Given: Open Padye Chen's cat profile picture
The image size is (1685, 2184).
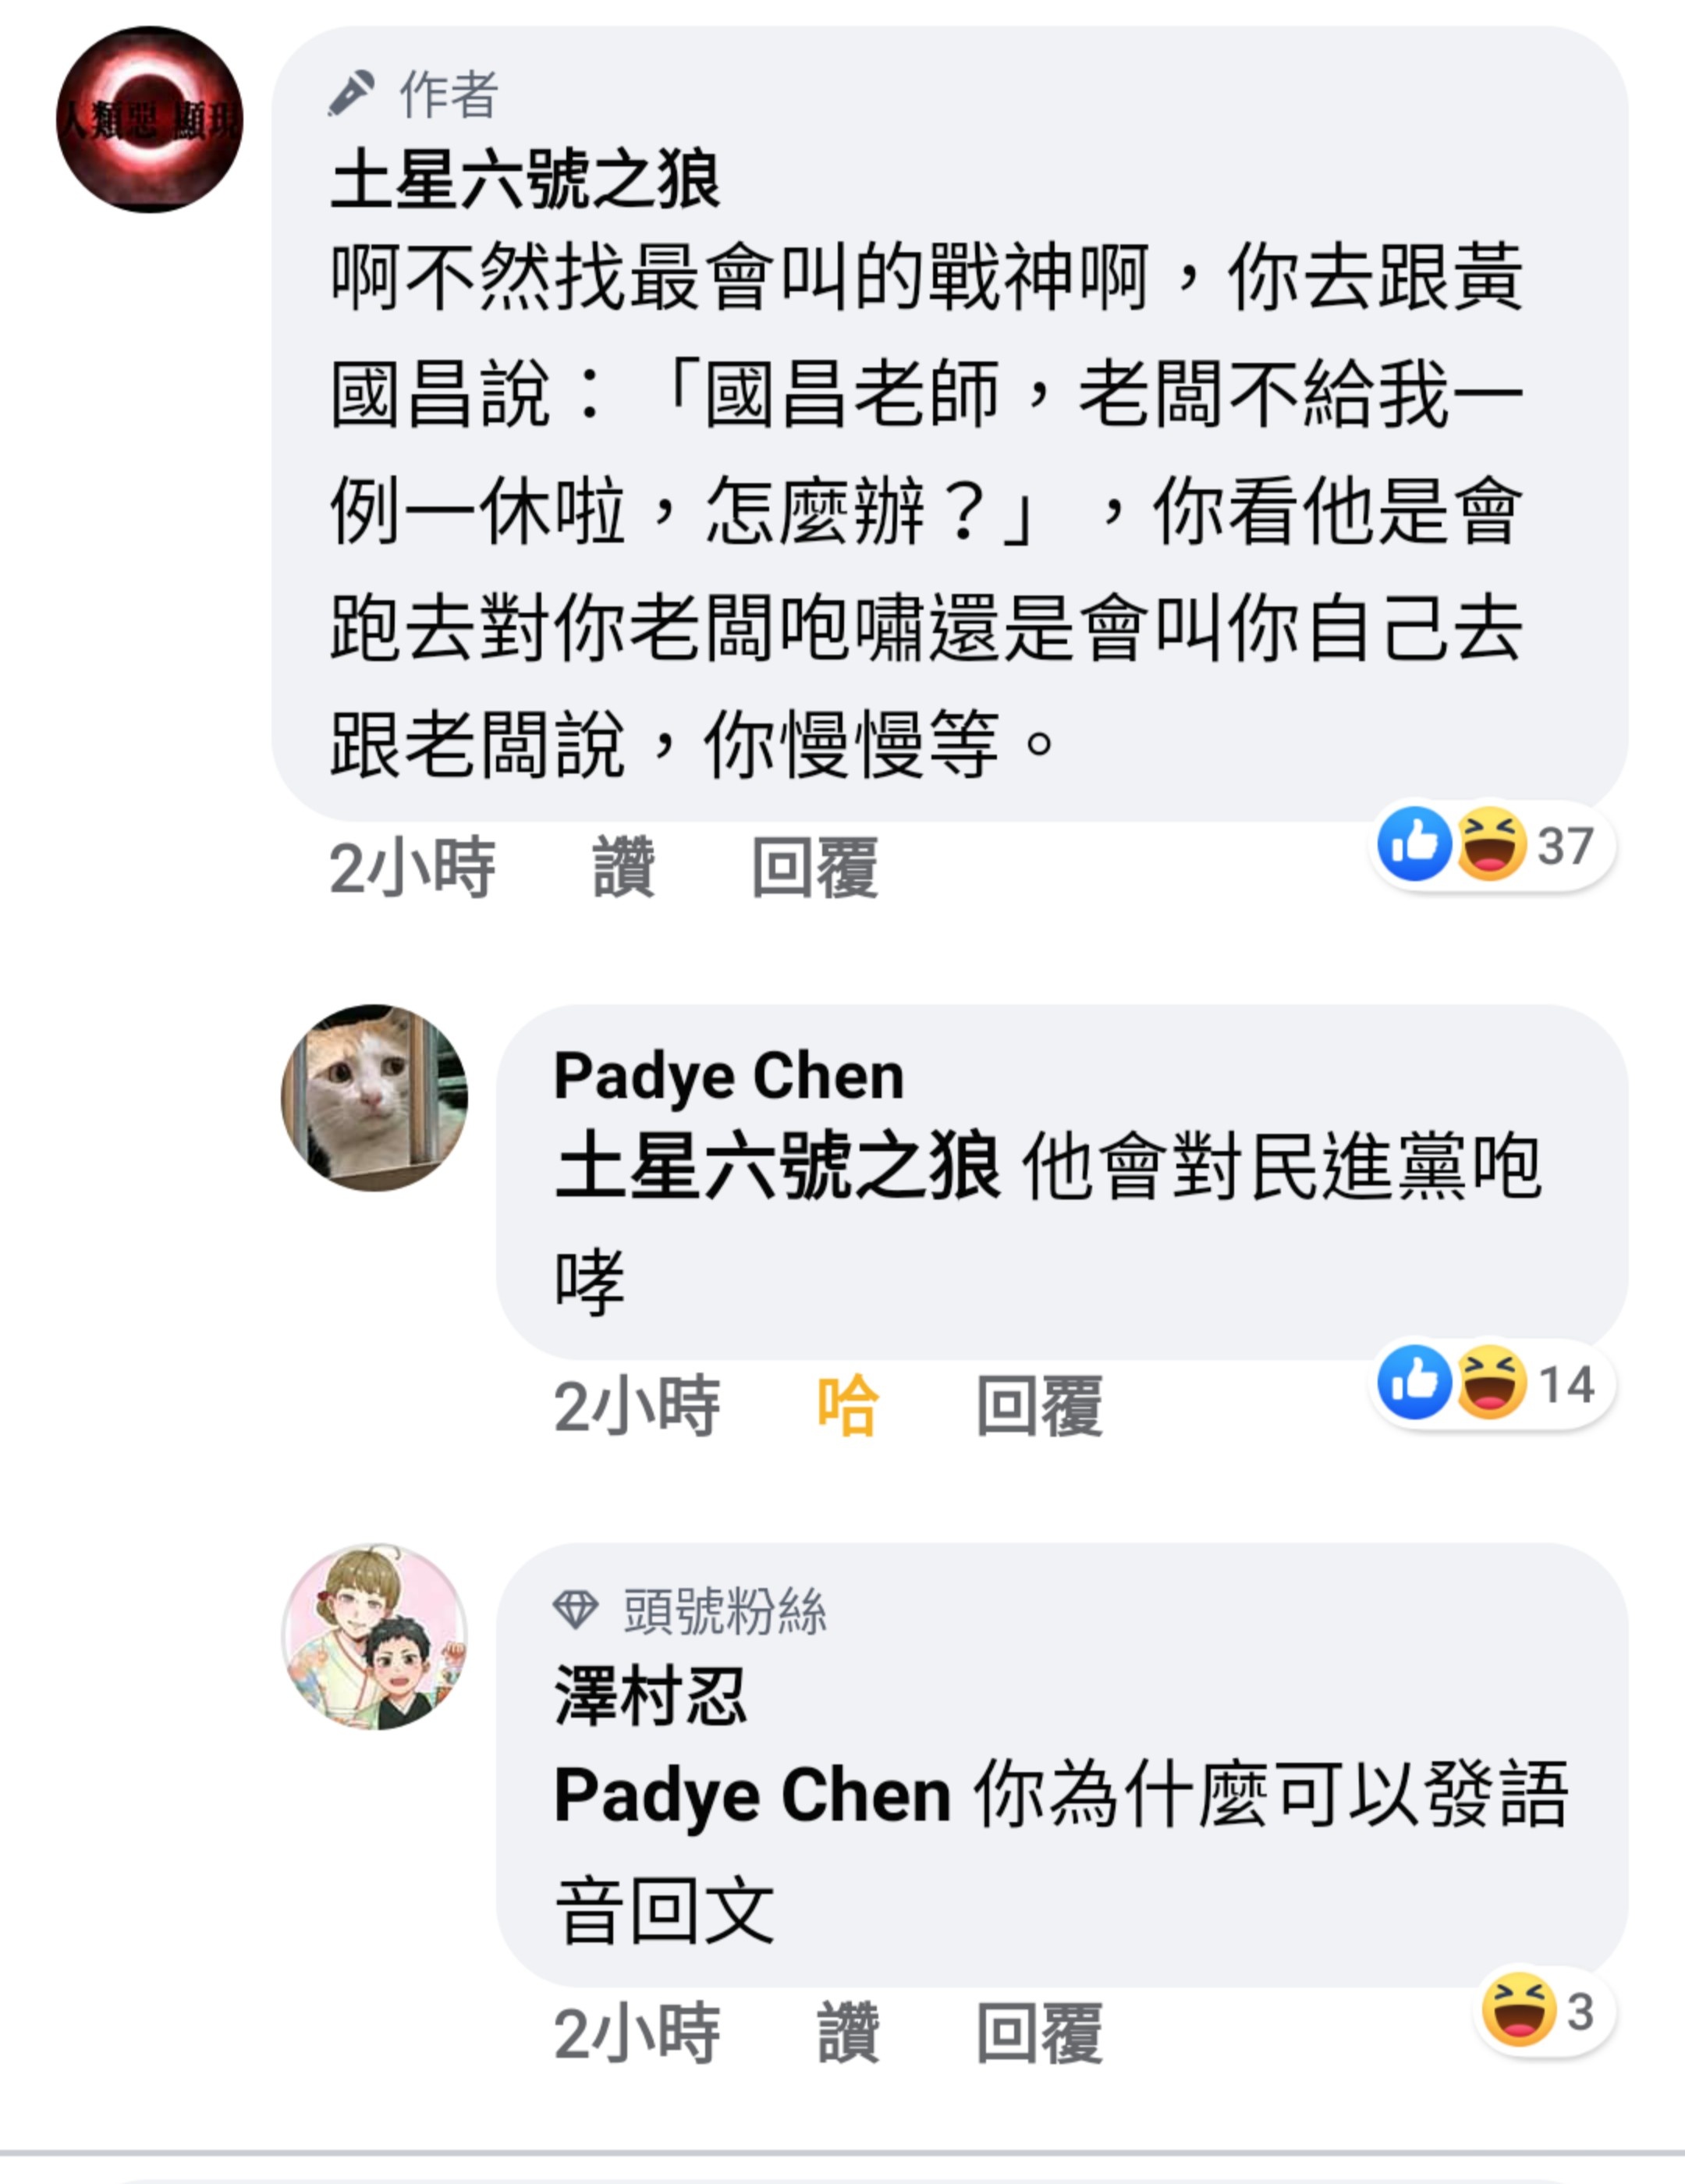Looking at the screenshot, I should 374,1097.
